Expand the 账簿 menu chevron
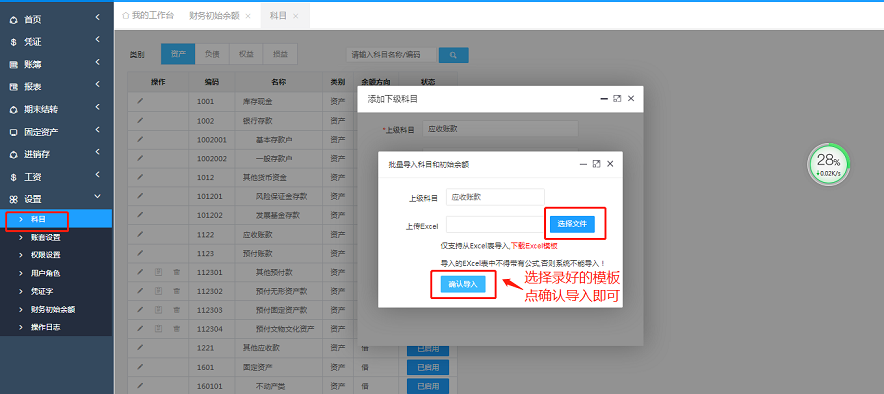The image size is (884, 394). pyautogui.click(x=98, y=62)
